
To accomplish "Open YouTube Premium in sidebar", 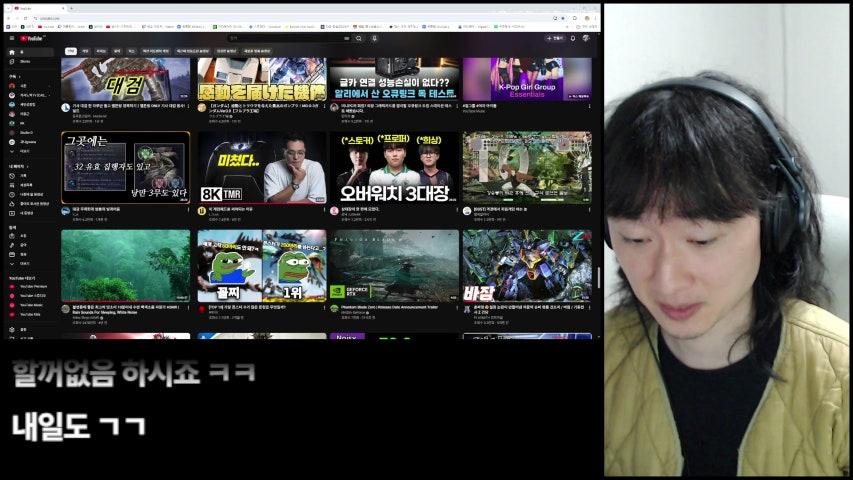I will pyautogui.click(x=30, y=286).
